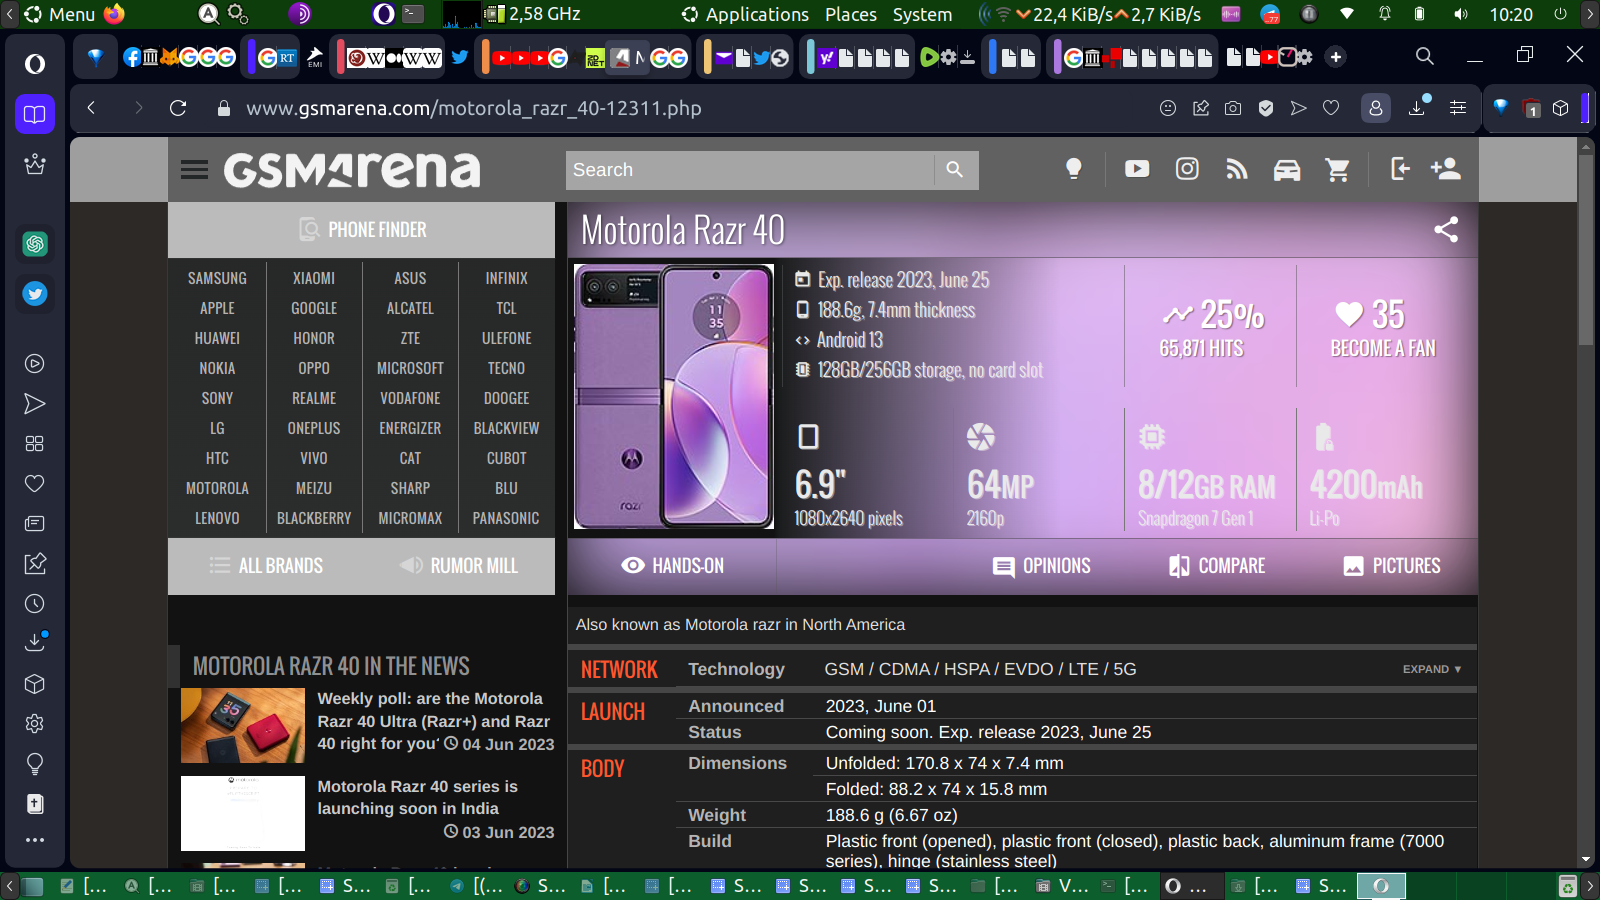
Task: Open the clock showing 10:20
Action: (1511, 15)
